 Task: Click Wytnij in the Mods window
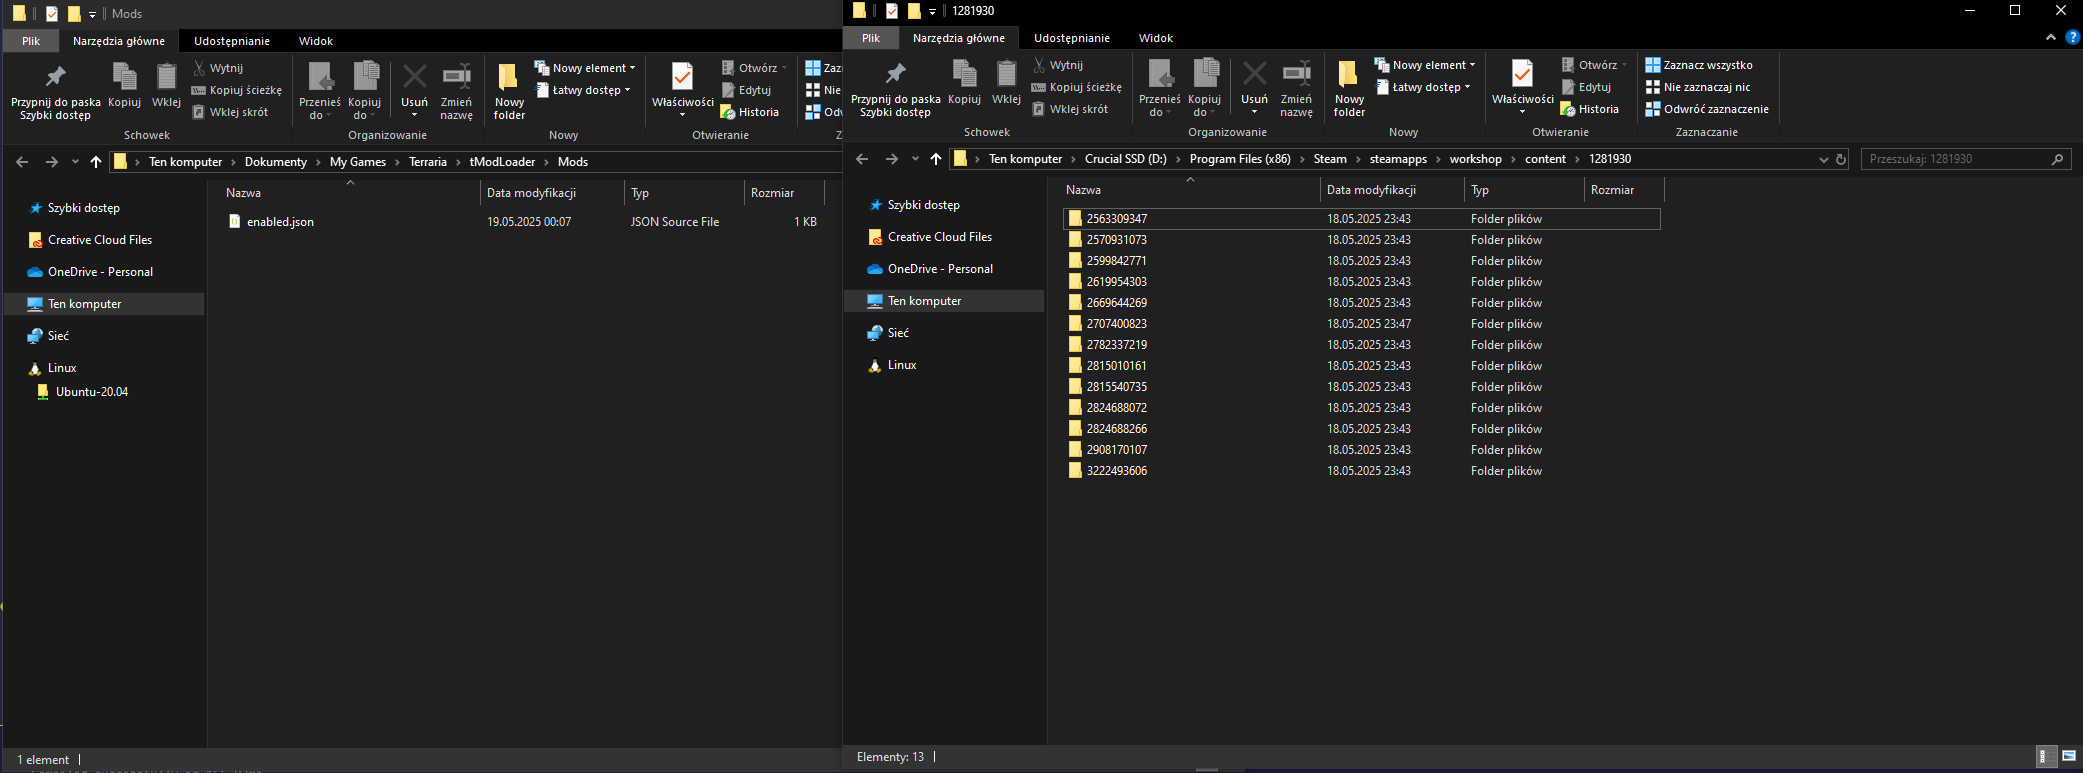click(218, 68)
